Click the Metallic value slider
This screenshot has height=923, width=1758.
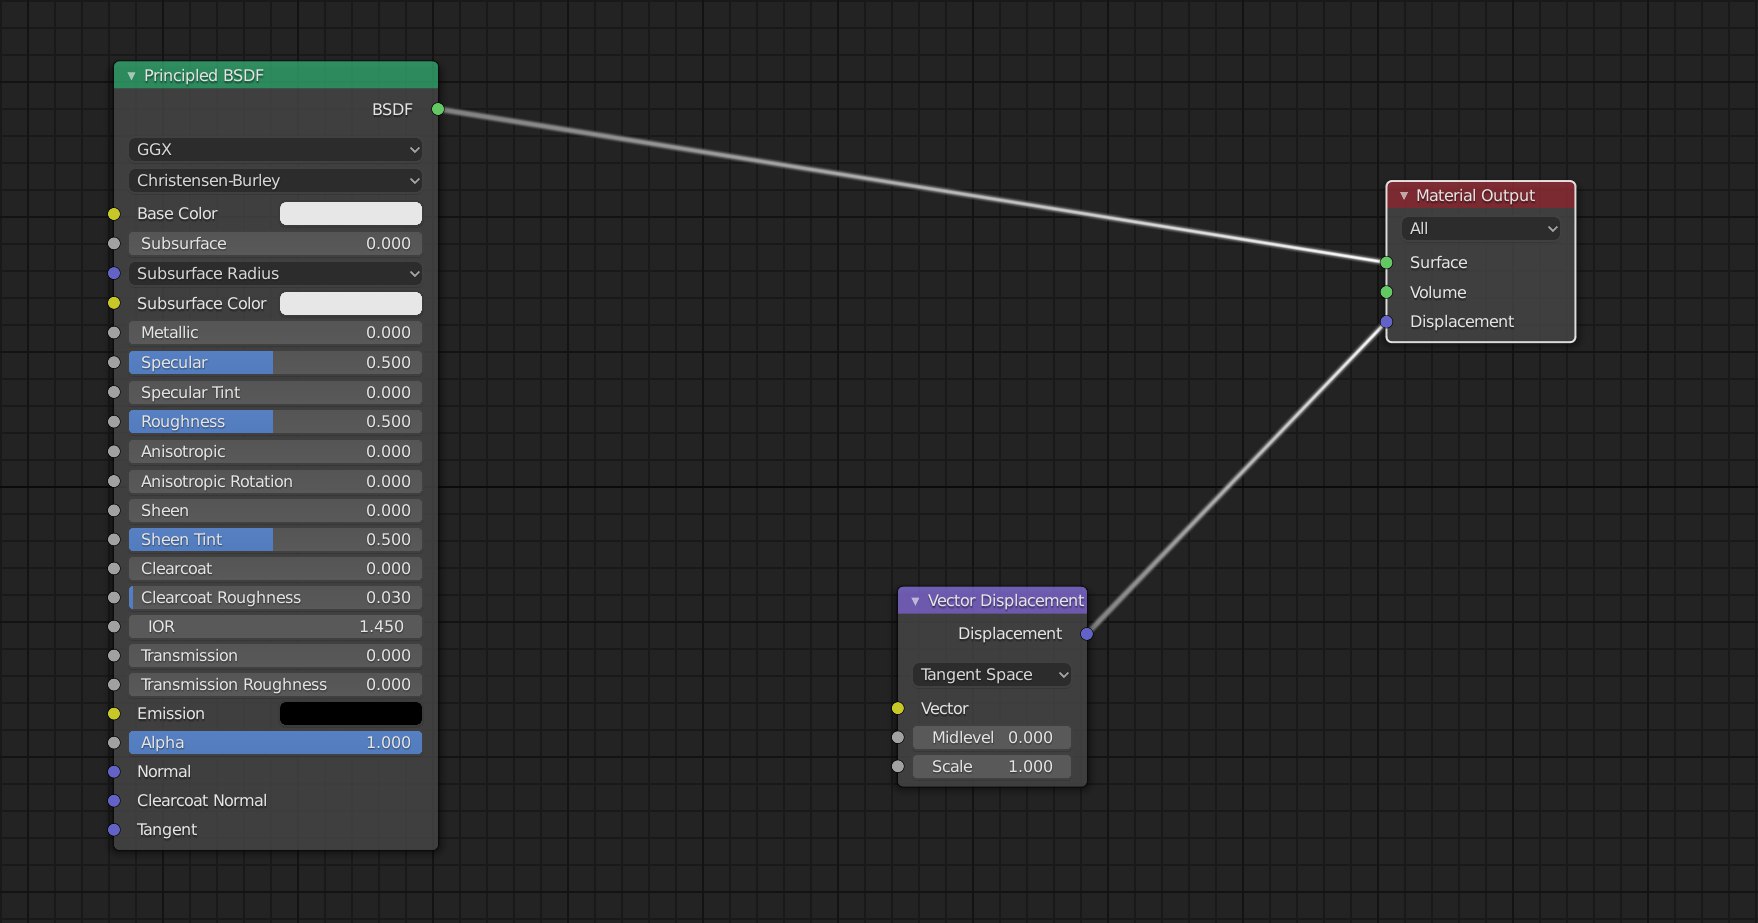[x=275, y=332]
